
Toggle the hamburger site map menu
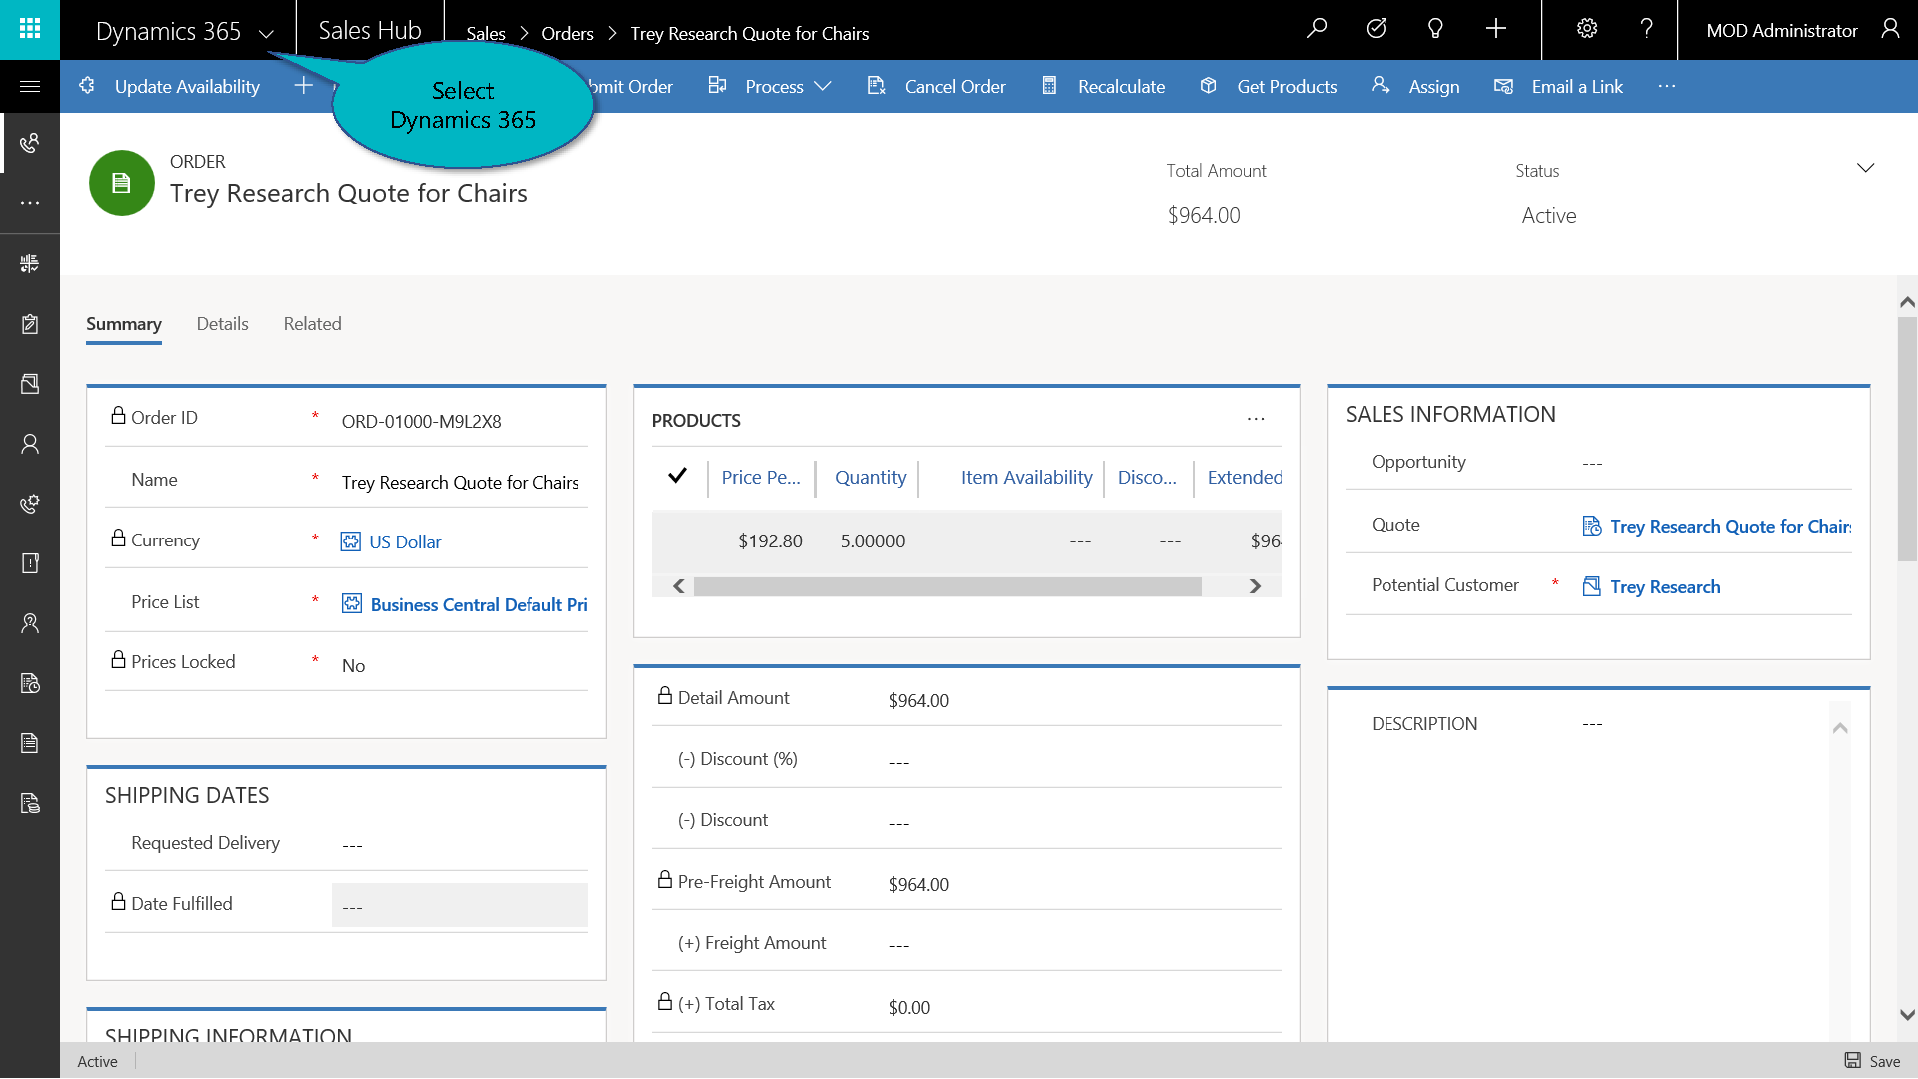coord(30,87)
